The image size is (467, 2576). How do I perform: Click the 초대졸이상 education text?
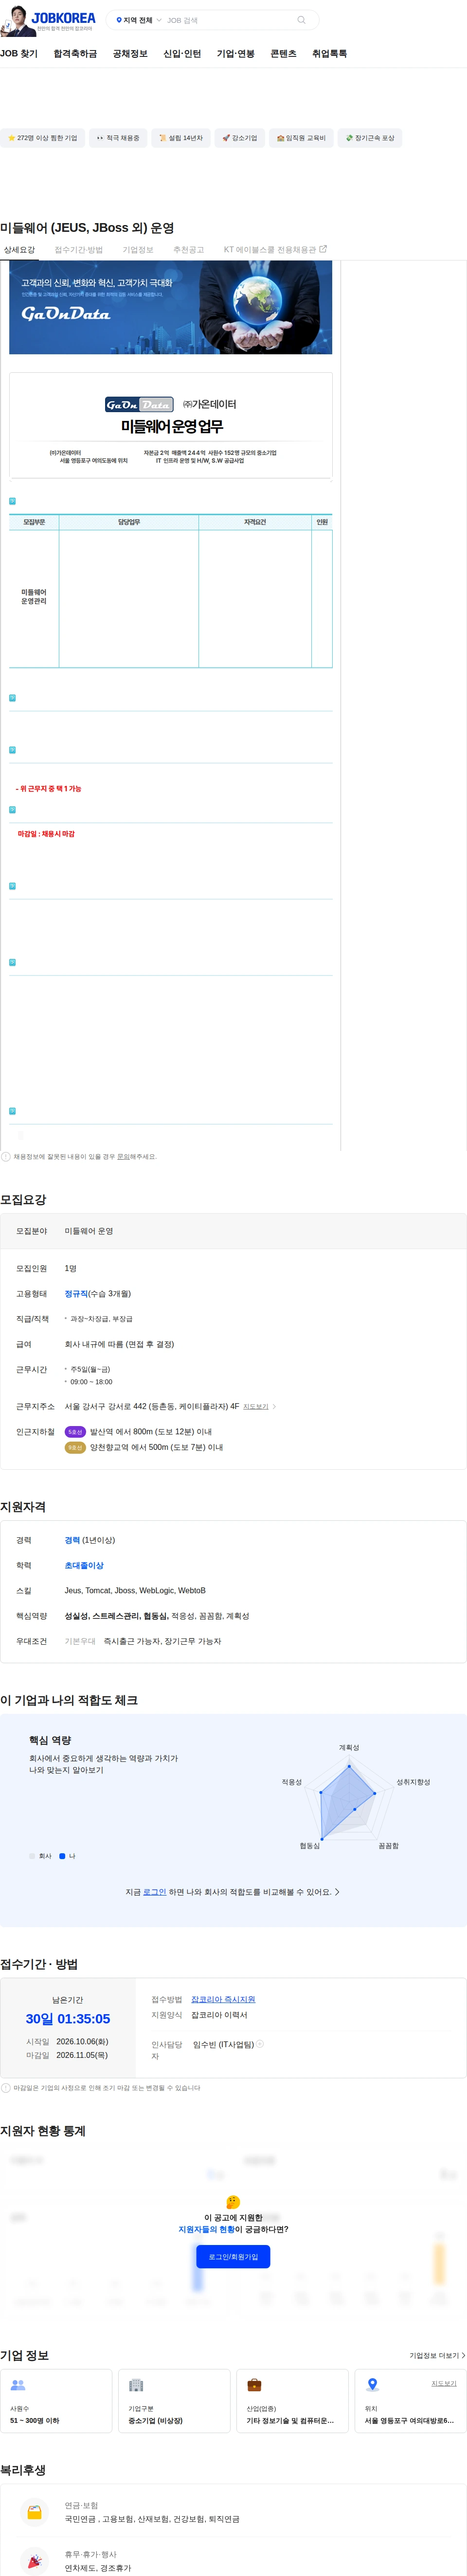click(84, 1565)
